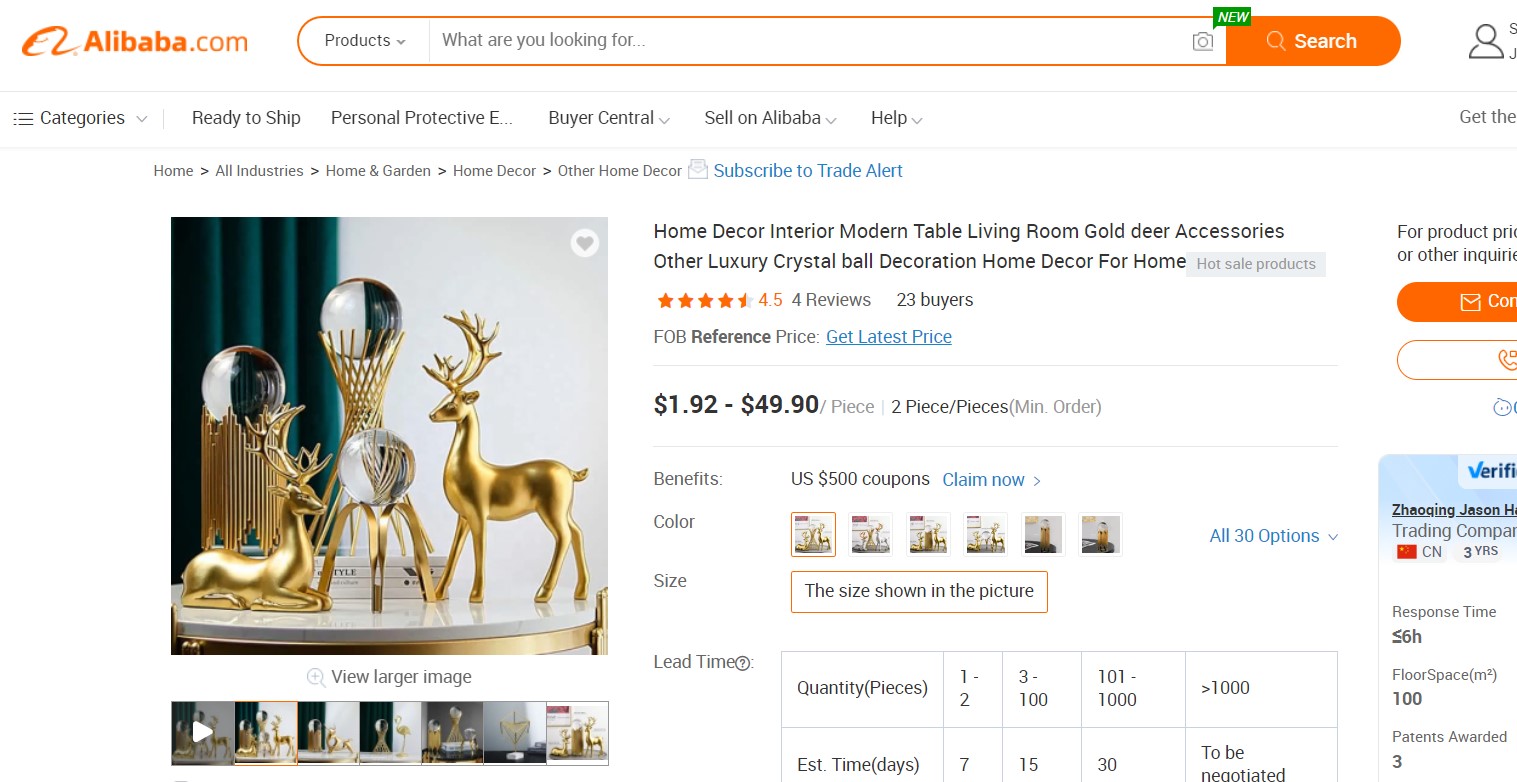Image resolution: width=1517 pixels, height=782 pixels.
Task: Click the Subscribe to Trade Alert envelope icon
Action: pos(697,170)
